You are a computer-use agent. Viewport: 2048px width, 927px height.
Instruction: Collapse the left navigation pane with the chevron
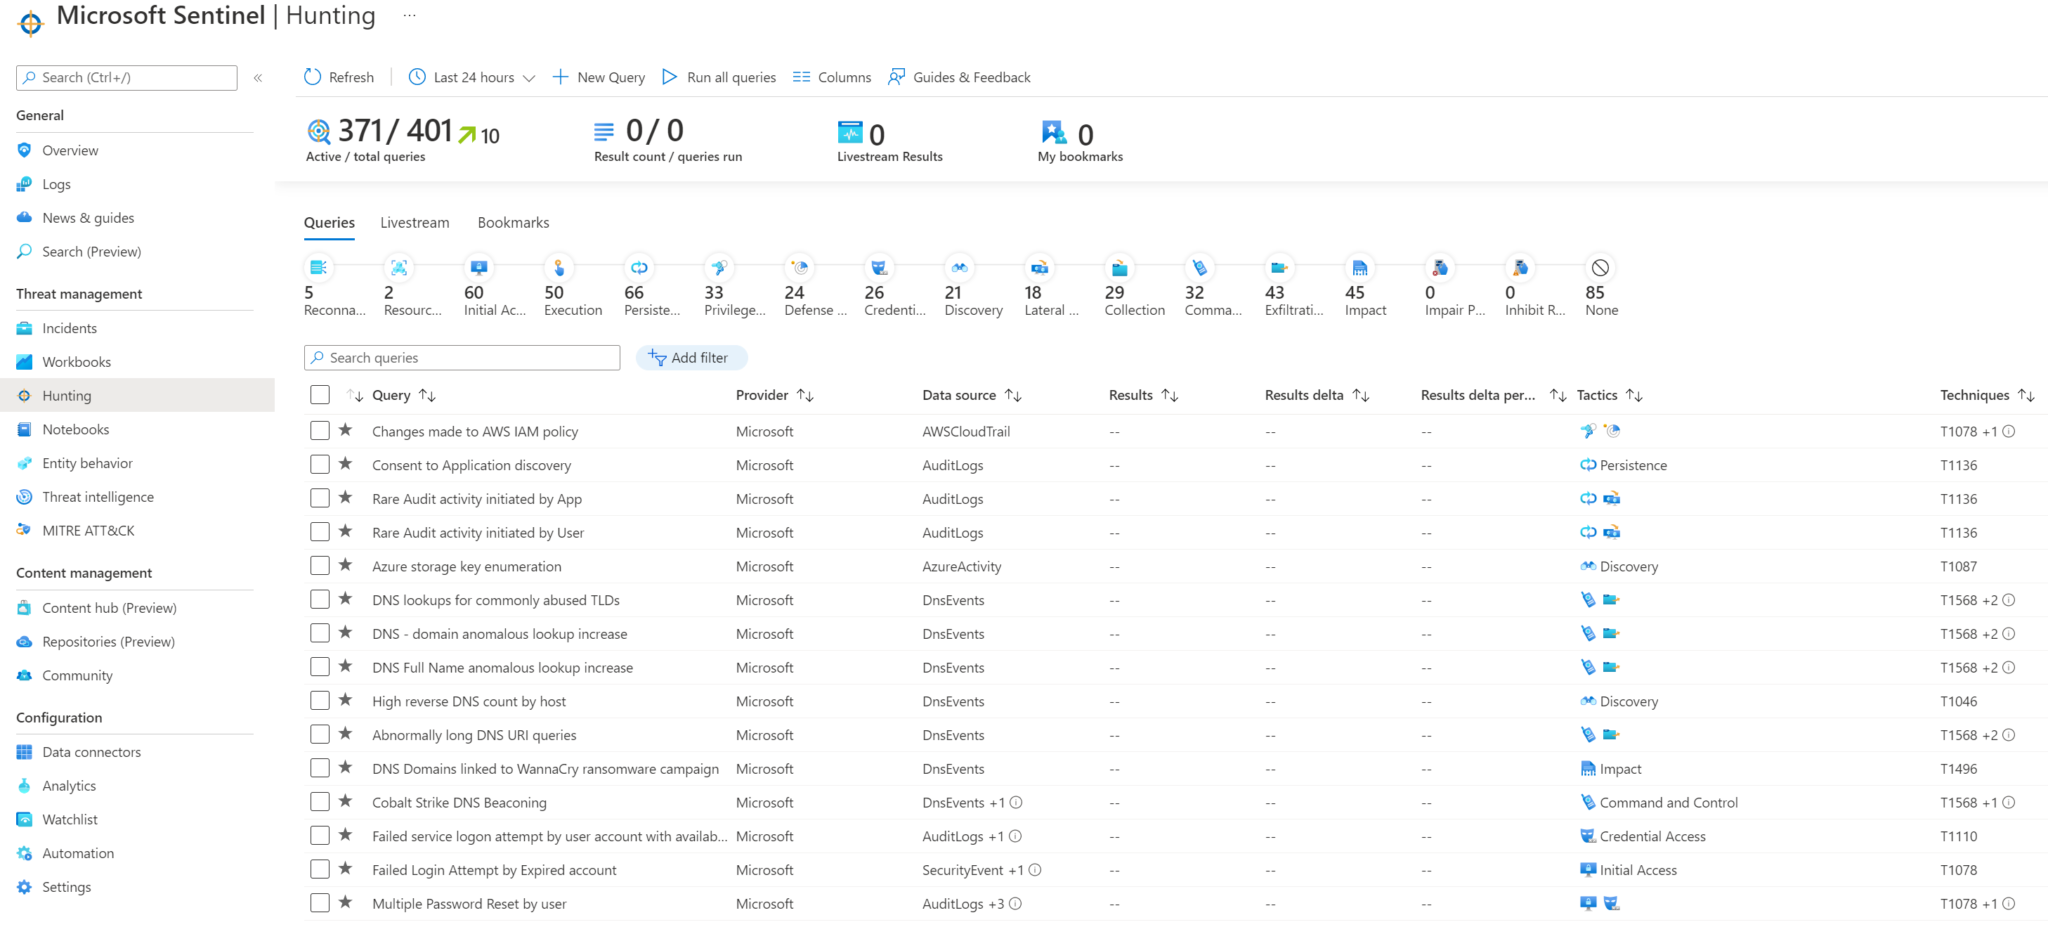[257, 77]
